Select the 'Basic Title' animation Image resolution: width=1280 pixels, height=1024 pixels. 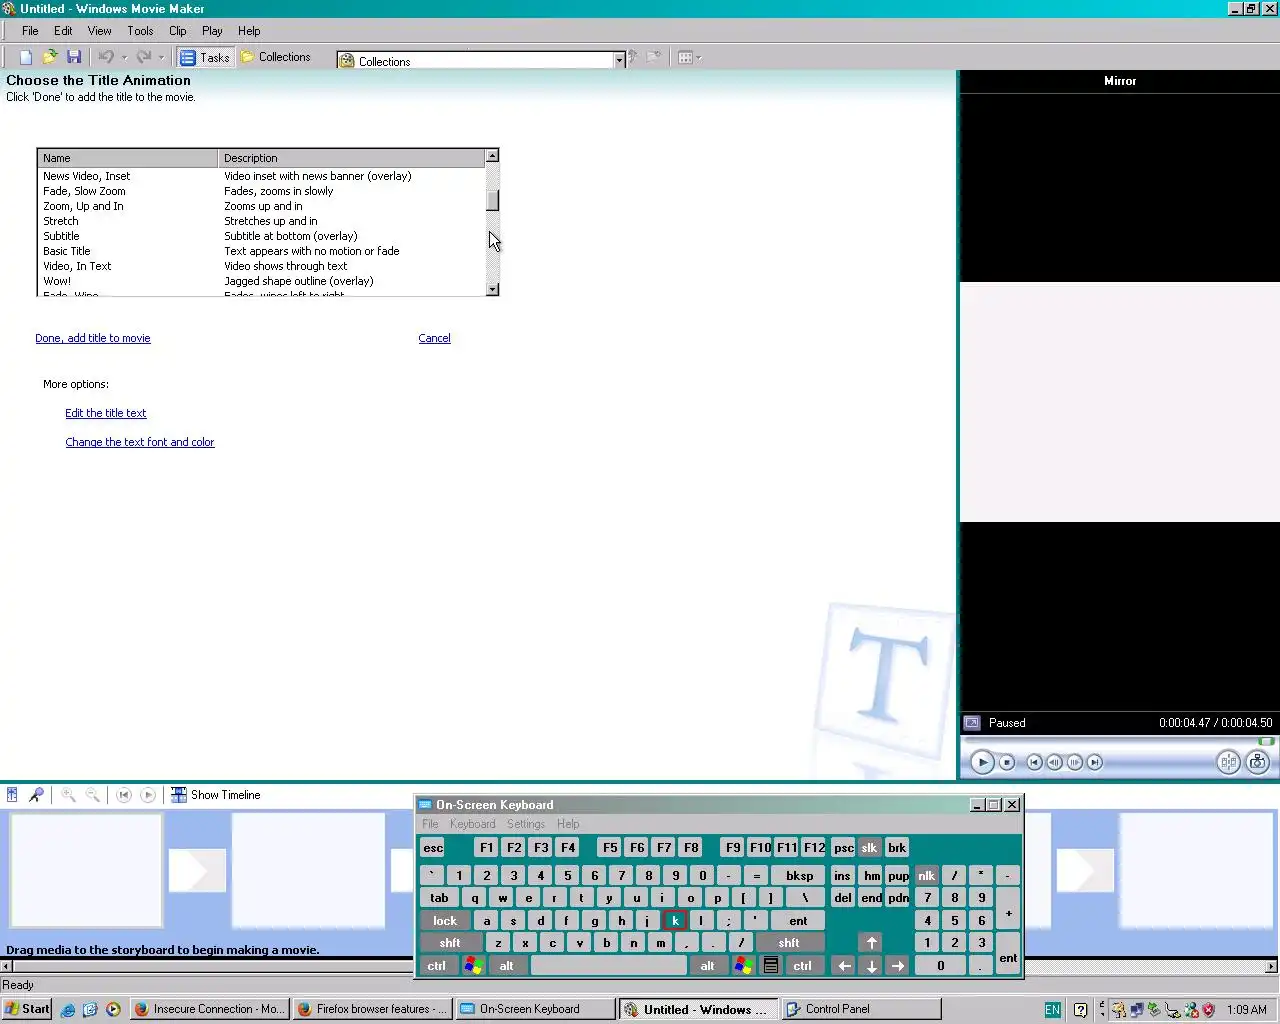[x=262, y=251]
